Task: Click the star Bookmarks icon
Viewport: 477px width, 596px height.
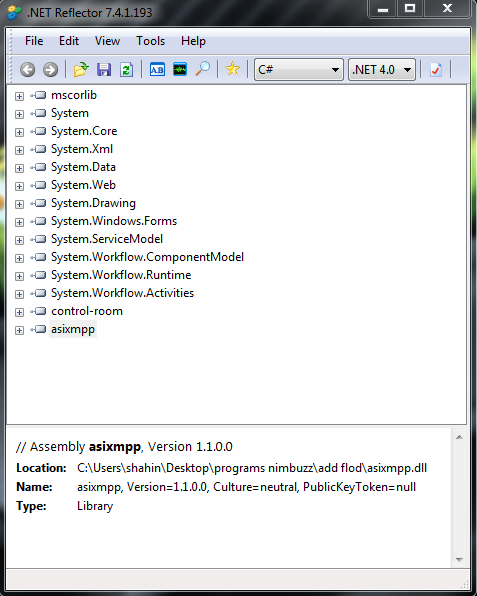Action: 232,69
